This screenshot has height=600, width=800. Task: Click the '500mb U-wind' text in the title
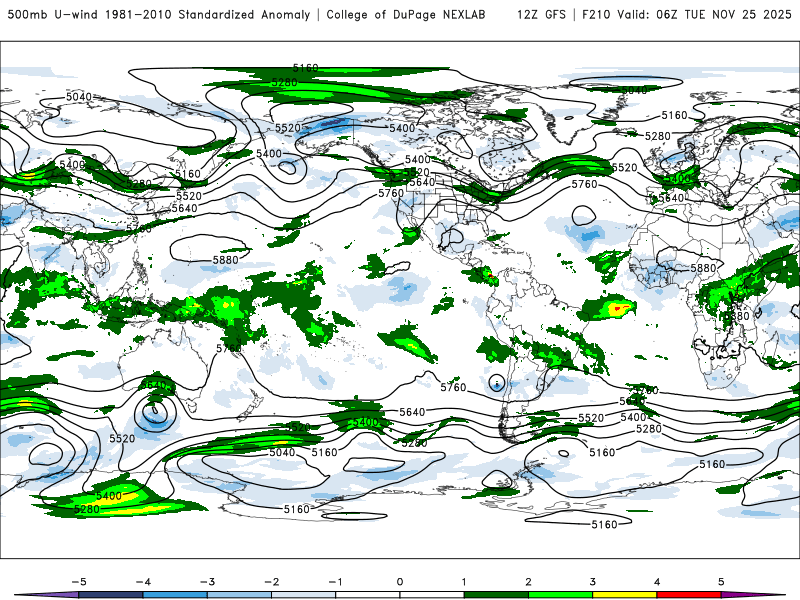point(53,14)
